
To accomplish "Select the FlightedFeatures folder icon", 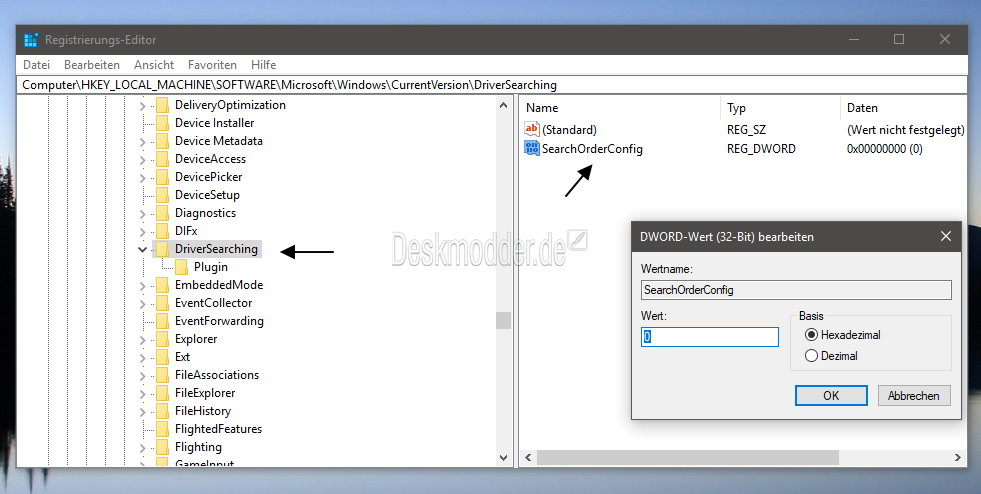I will [162, 429].
